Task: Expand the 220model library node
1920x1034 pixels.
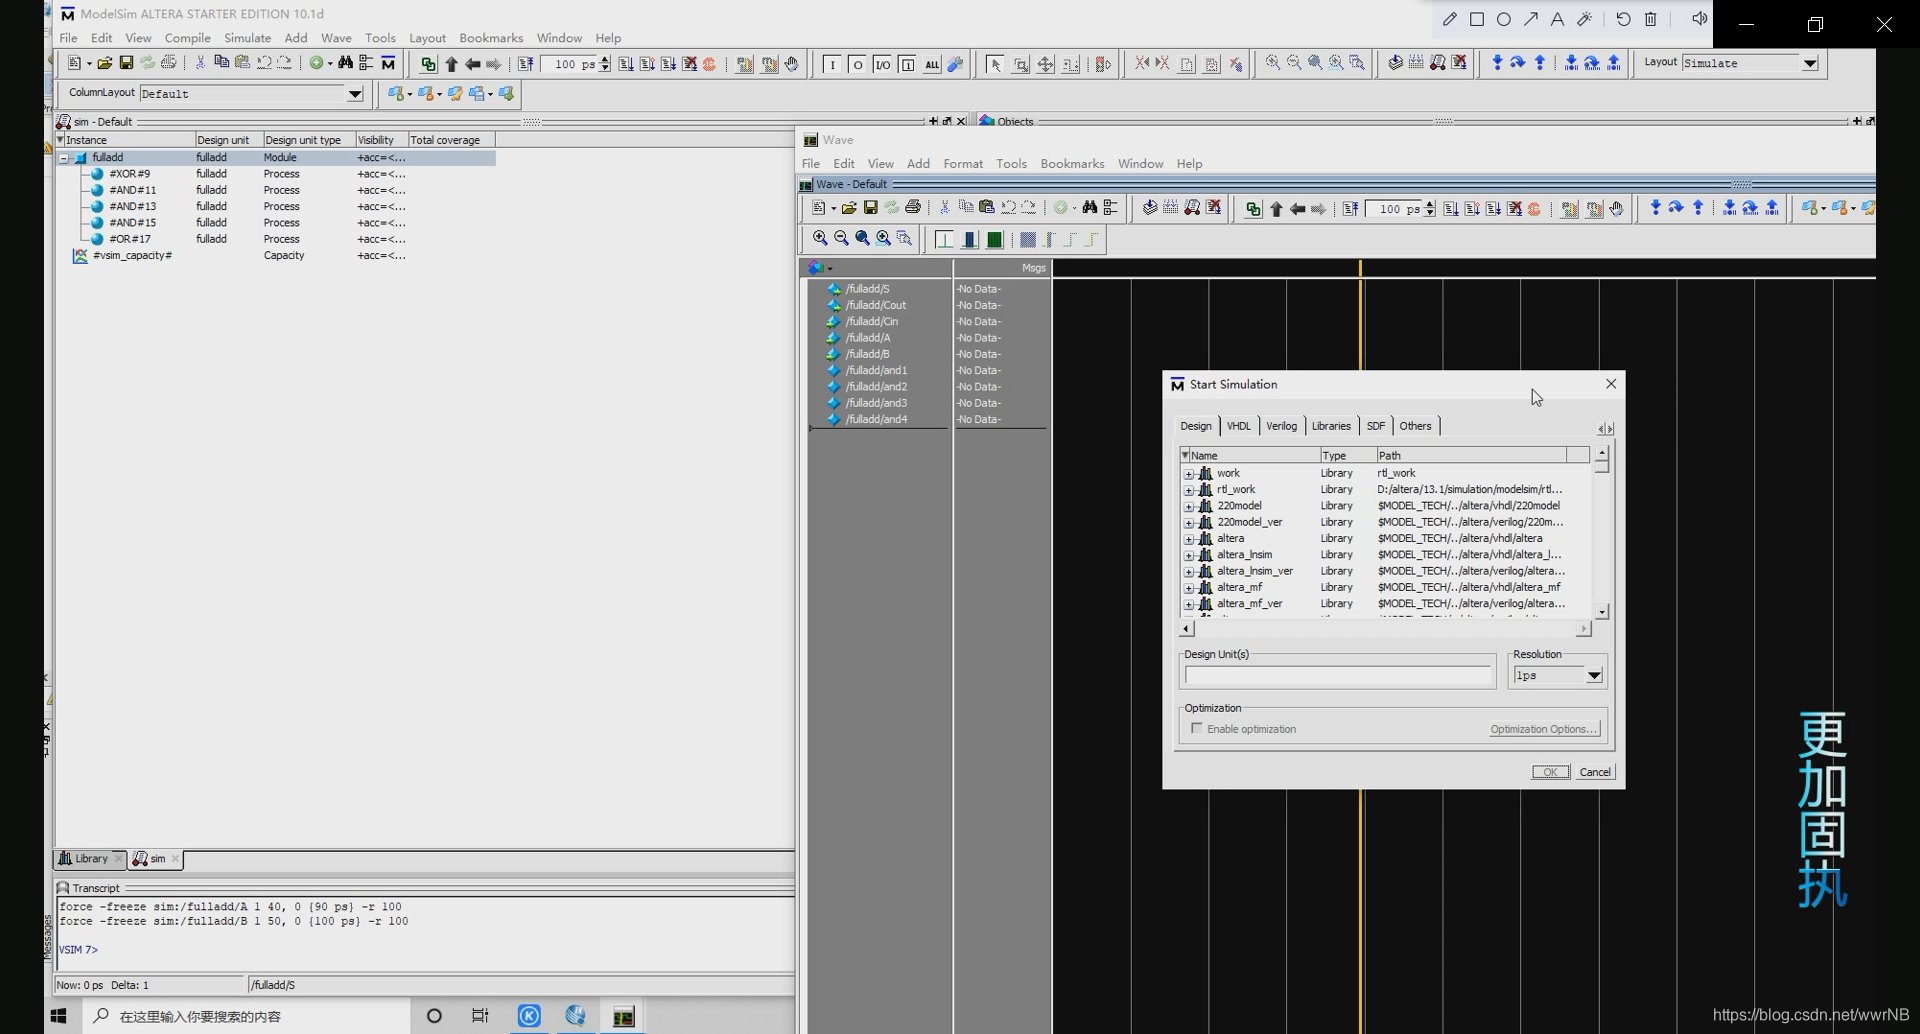Action: 1189,506
